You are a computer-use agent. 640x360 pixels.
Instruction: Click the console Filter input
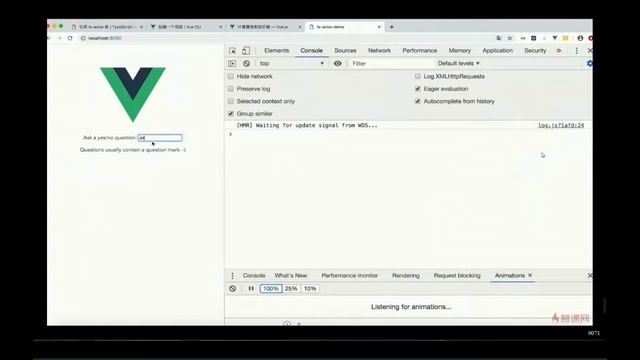(x=391, y=63)
